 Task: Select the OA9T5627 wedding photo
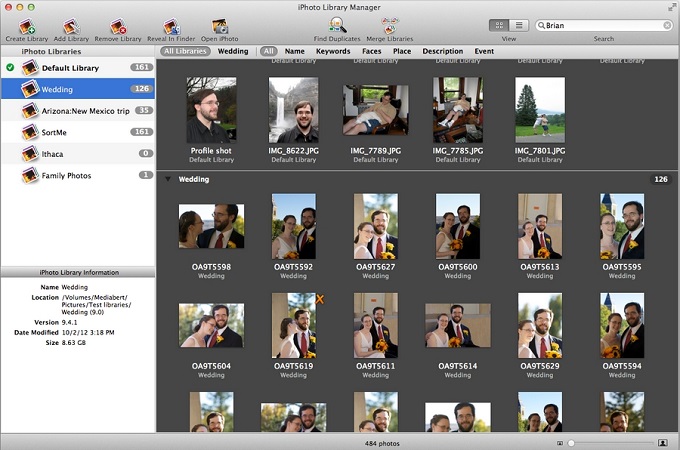pos(376,226)
